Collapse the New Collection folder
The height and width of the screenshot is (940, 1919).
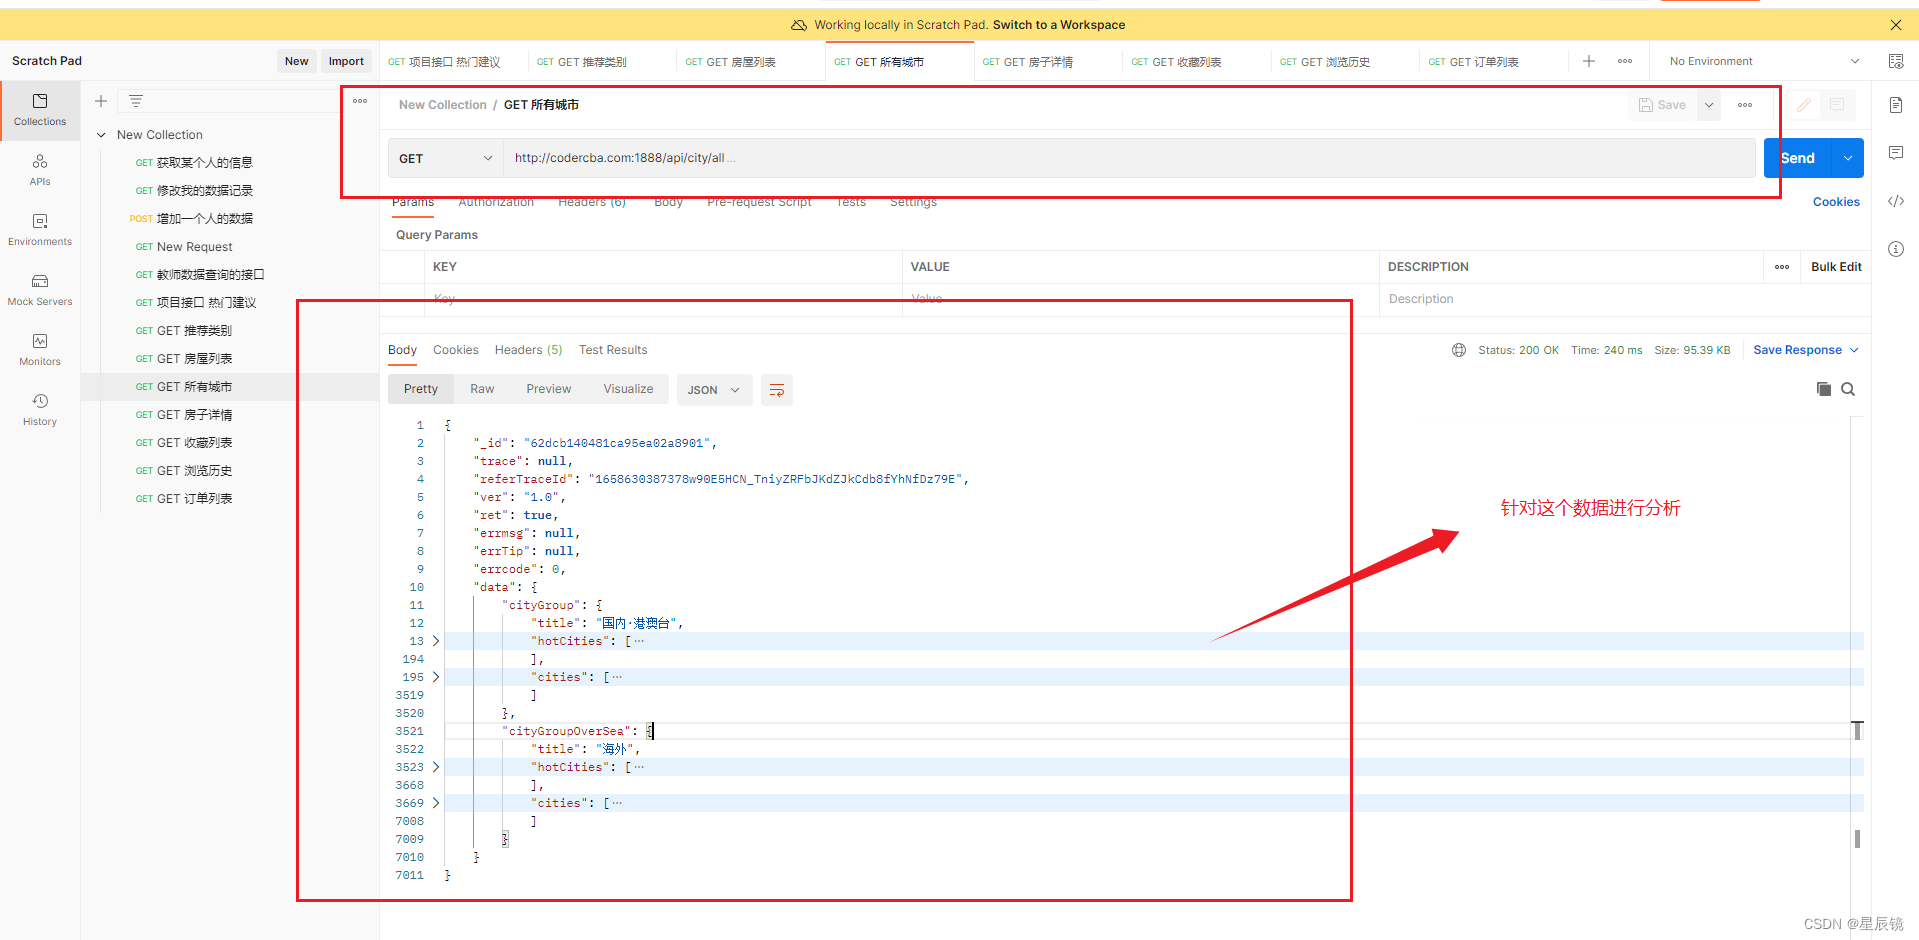[x=101, y=135]
